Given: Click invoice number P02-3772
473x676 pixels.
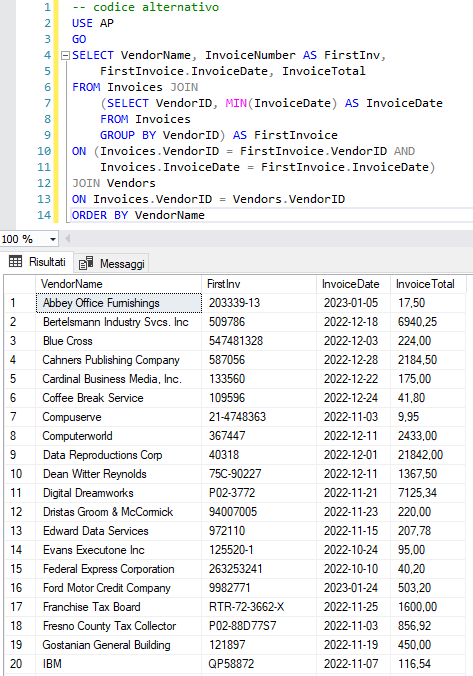Looking at the screenshot, I should [x=232, y=493].
